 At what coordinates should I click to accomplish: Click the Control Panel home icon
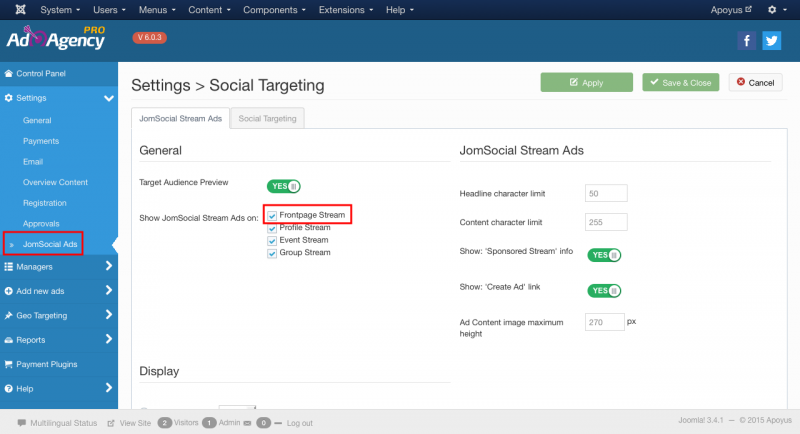(x=9, y=73)
